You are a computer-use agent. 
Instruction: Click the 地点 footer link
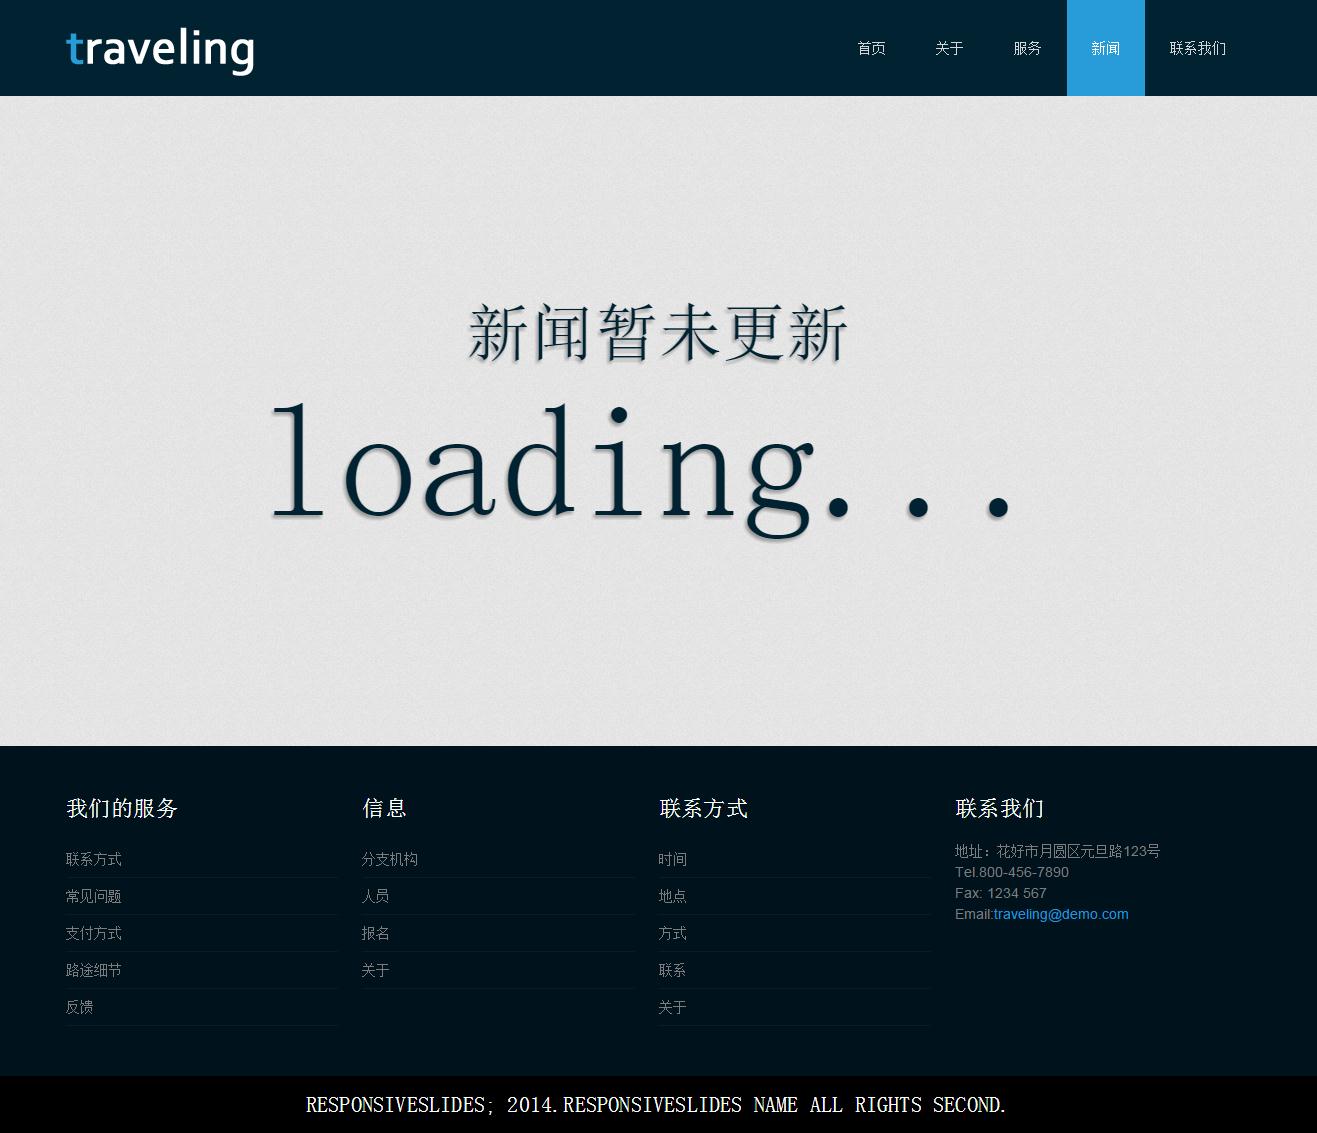coord(673,896)
